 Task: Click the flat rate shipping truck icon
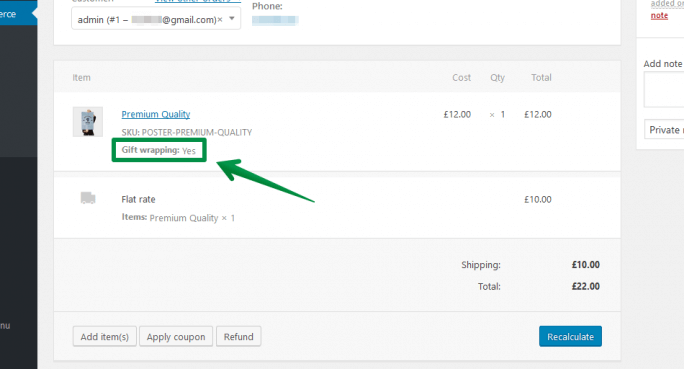(88, 198)
